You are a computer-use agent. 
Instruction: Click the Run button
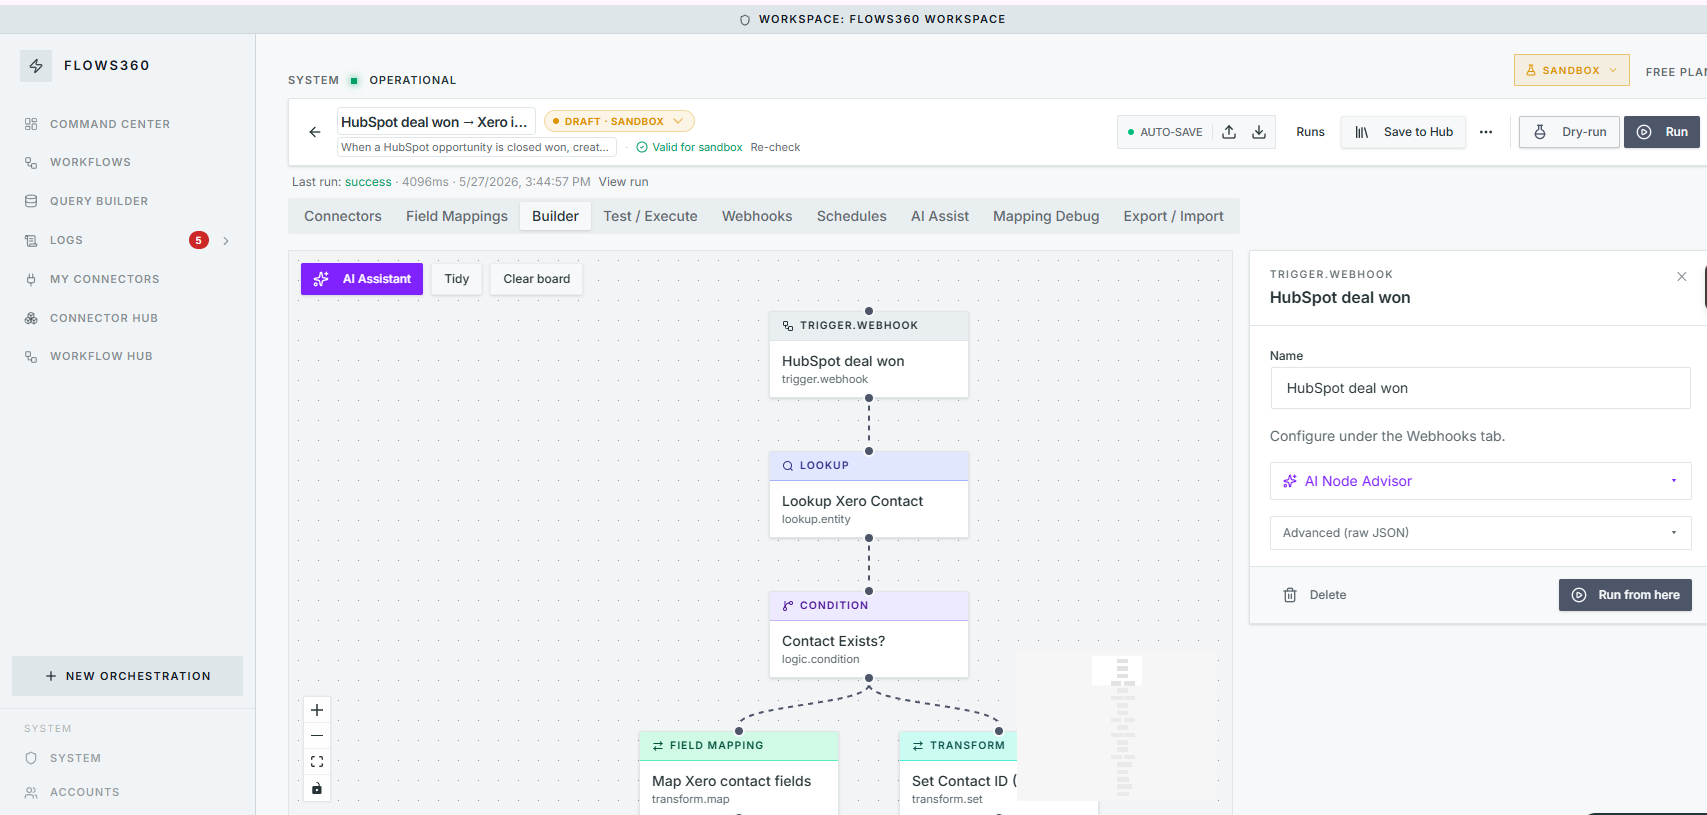pyautogui.click(x=1662, y=132)
